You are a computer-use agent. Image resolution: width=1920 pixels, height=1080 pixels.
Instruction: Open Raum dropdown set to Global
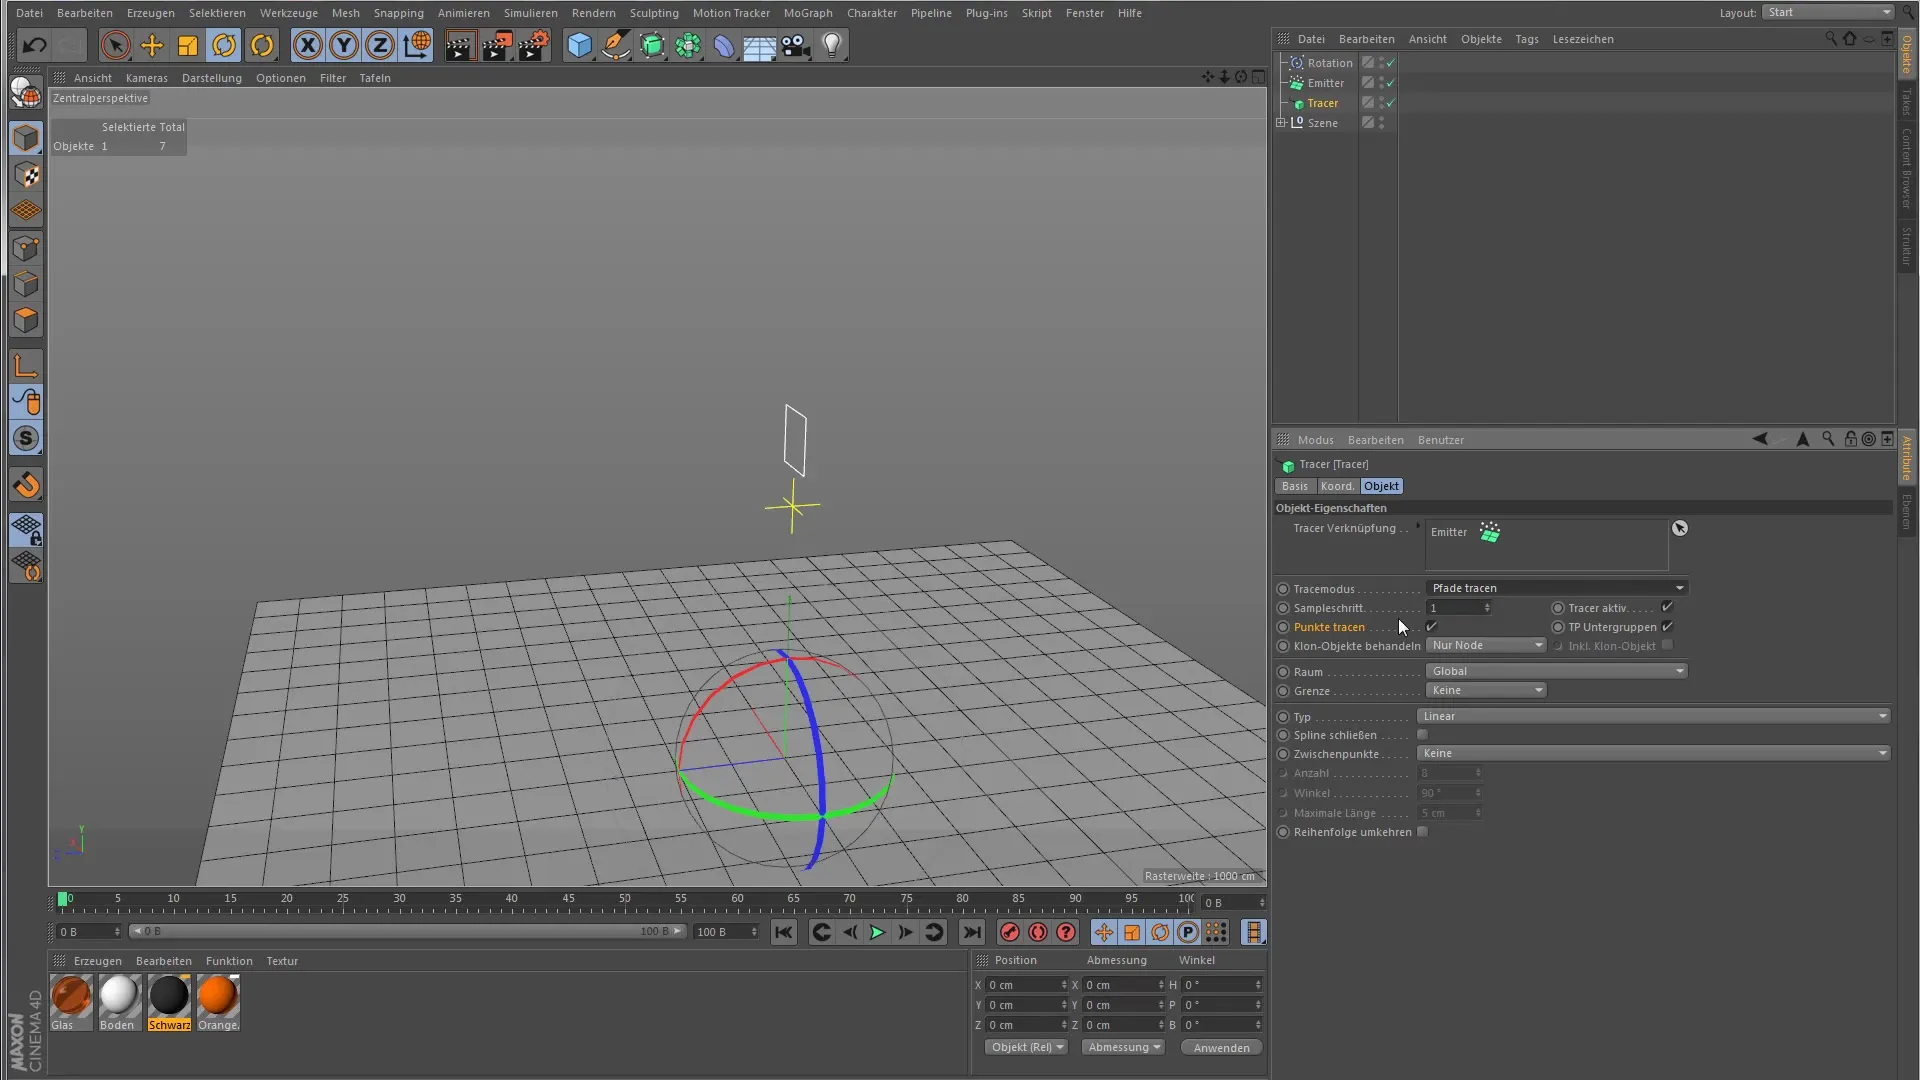point(1557,672)
